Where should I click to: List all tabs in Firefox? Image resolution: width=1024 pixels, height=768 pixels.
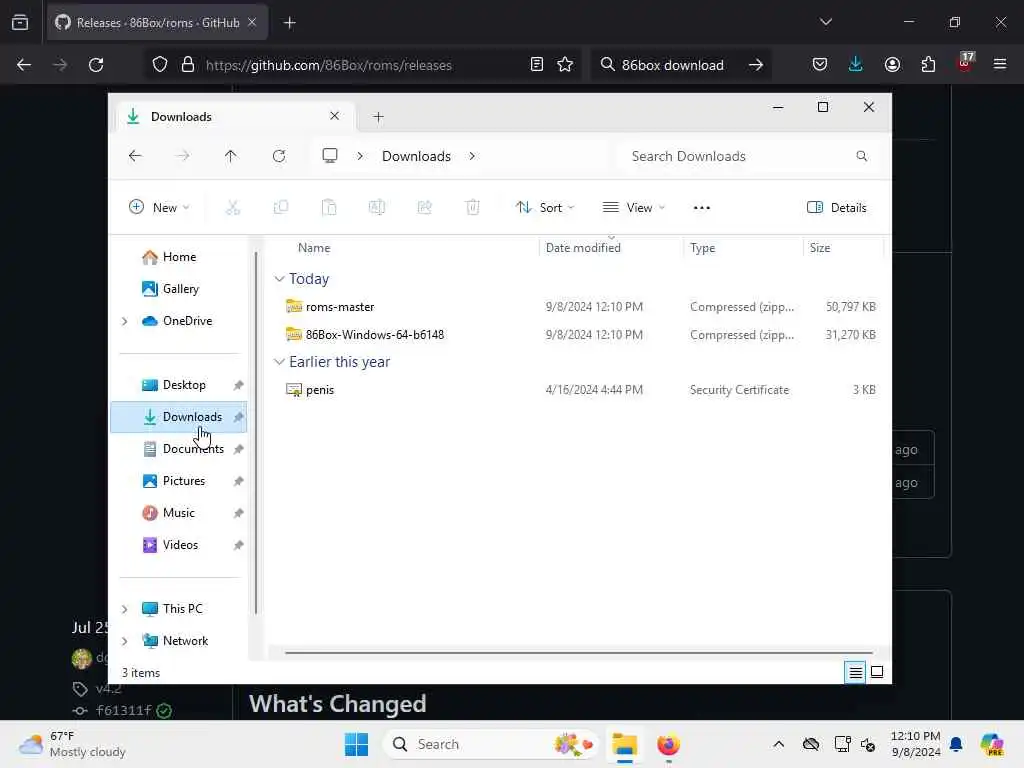[825, 22]
